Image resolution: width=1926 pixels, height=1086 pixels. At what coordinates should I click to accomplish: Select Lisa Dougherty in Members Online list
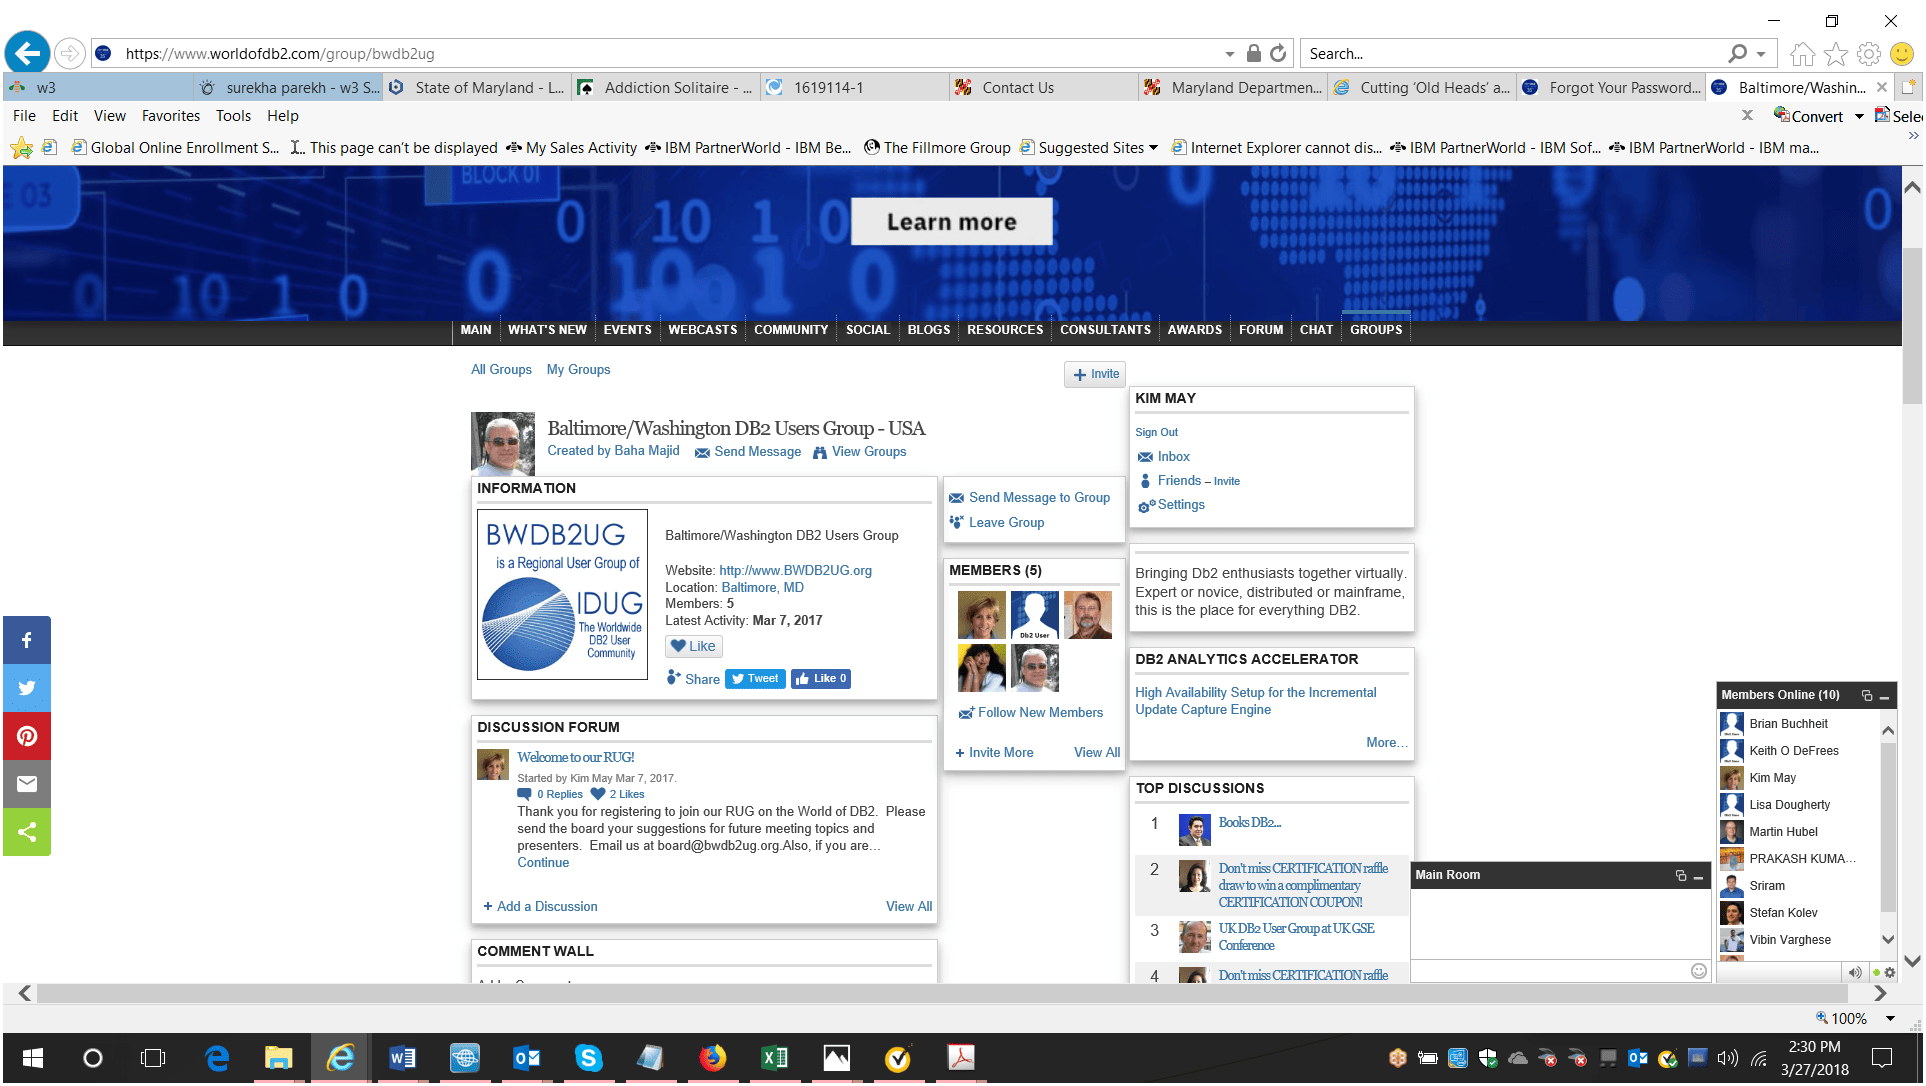(1789, 805)
